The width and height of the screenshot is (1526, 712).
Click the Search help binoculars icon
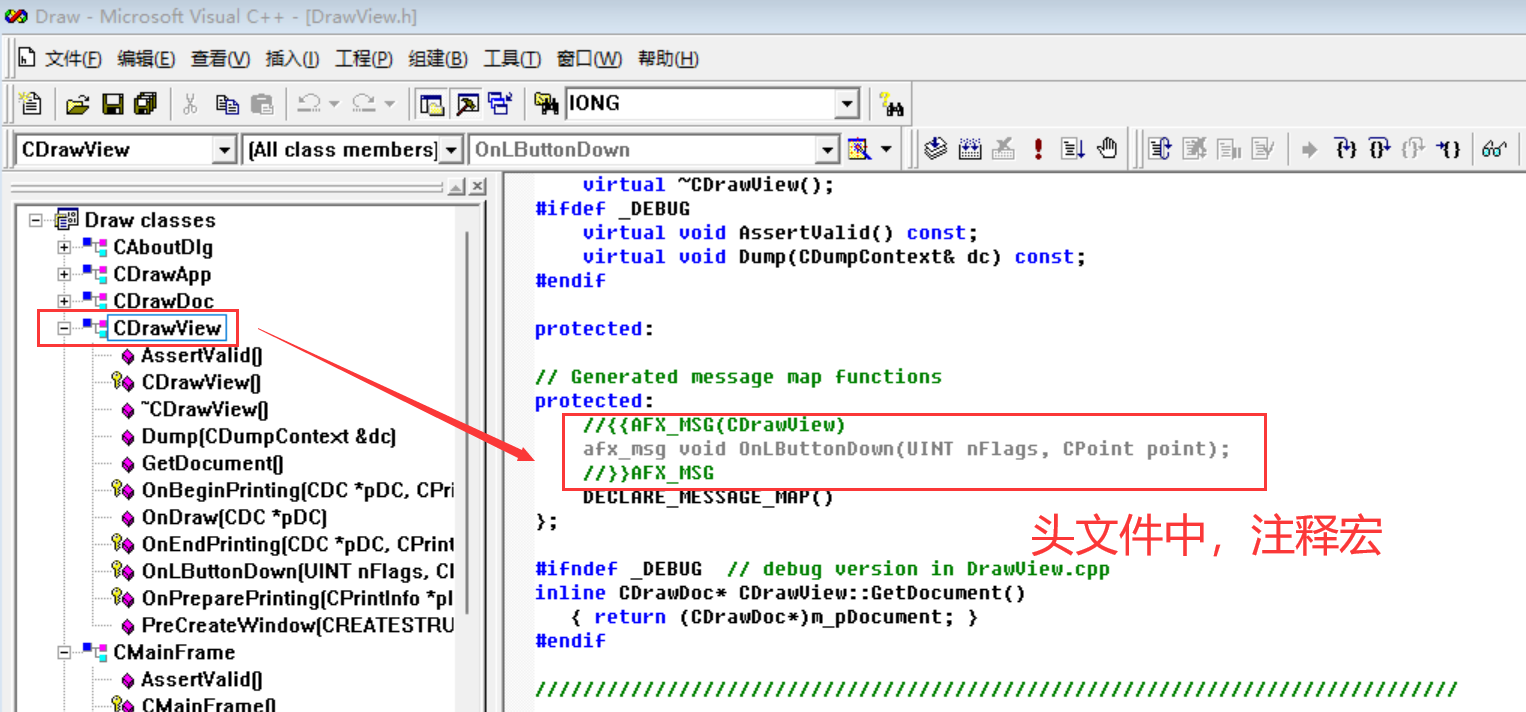coord(891,104)
